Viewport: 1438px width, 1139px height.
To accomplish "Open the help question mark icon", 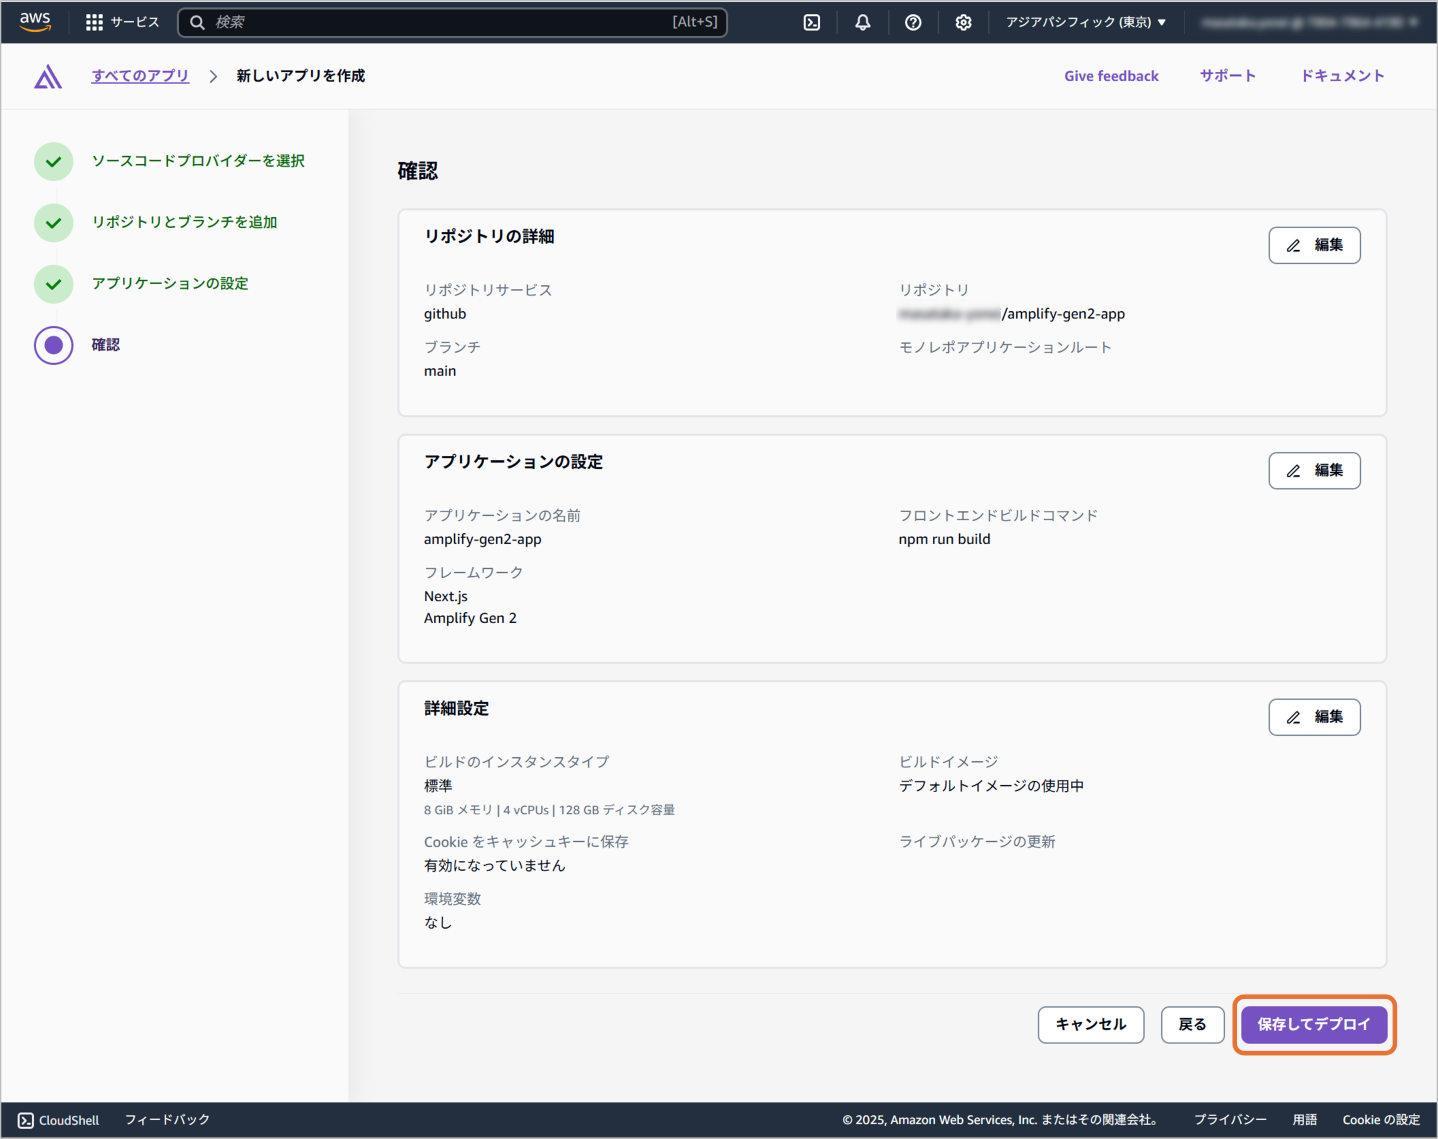I will (x=913, y=22).
